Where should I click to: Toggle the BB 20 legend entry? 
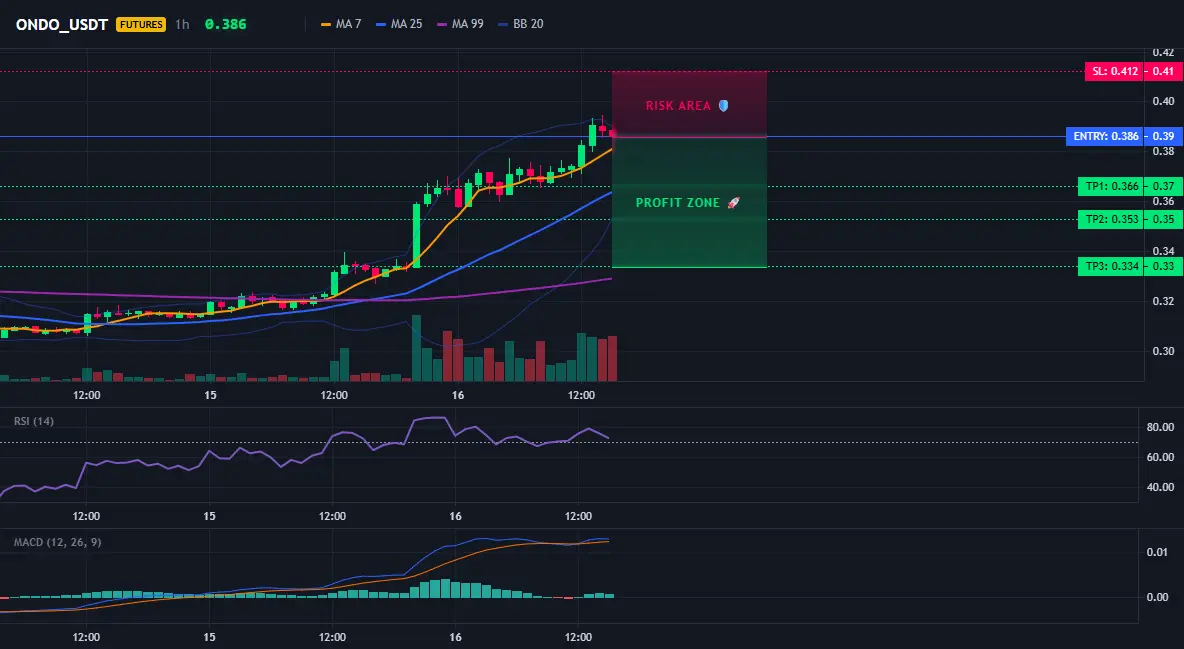point(521,24)
